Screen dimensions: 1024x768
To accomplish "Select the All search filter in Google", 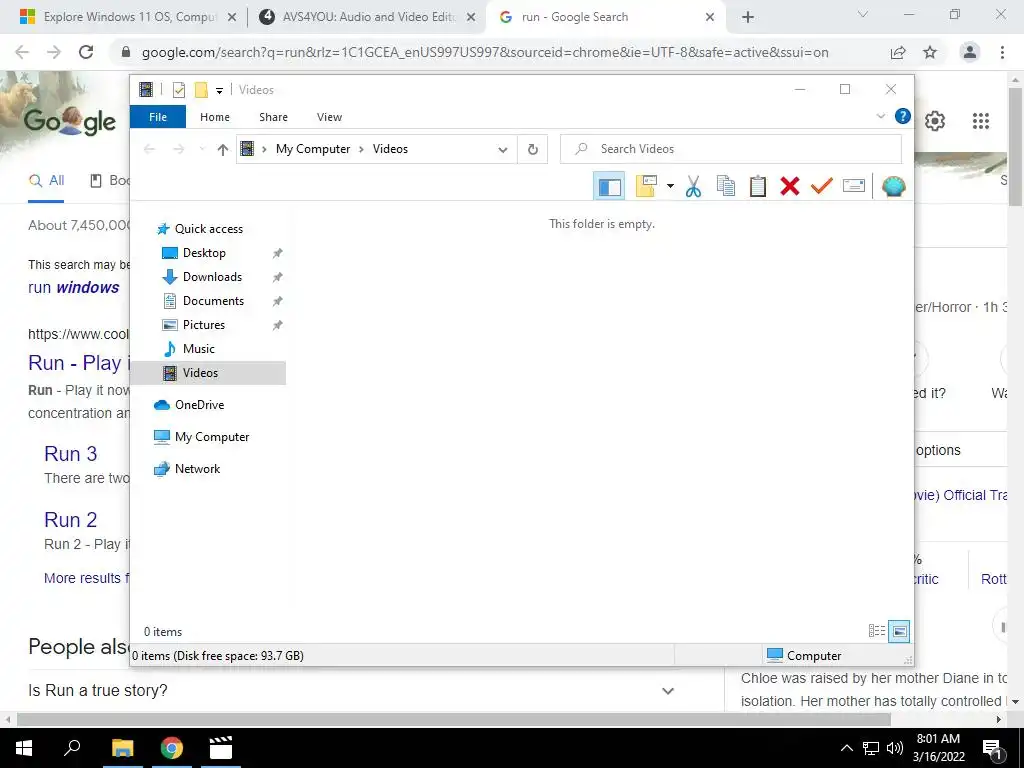I will tap(46, 181).
